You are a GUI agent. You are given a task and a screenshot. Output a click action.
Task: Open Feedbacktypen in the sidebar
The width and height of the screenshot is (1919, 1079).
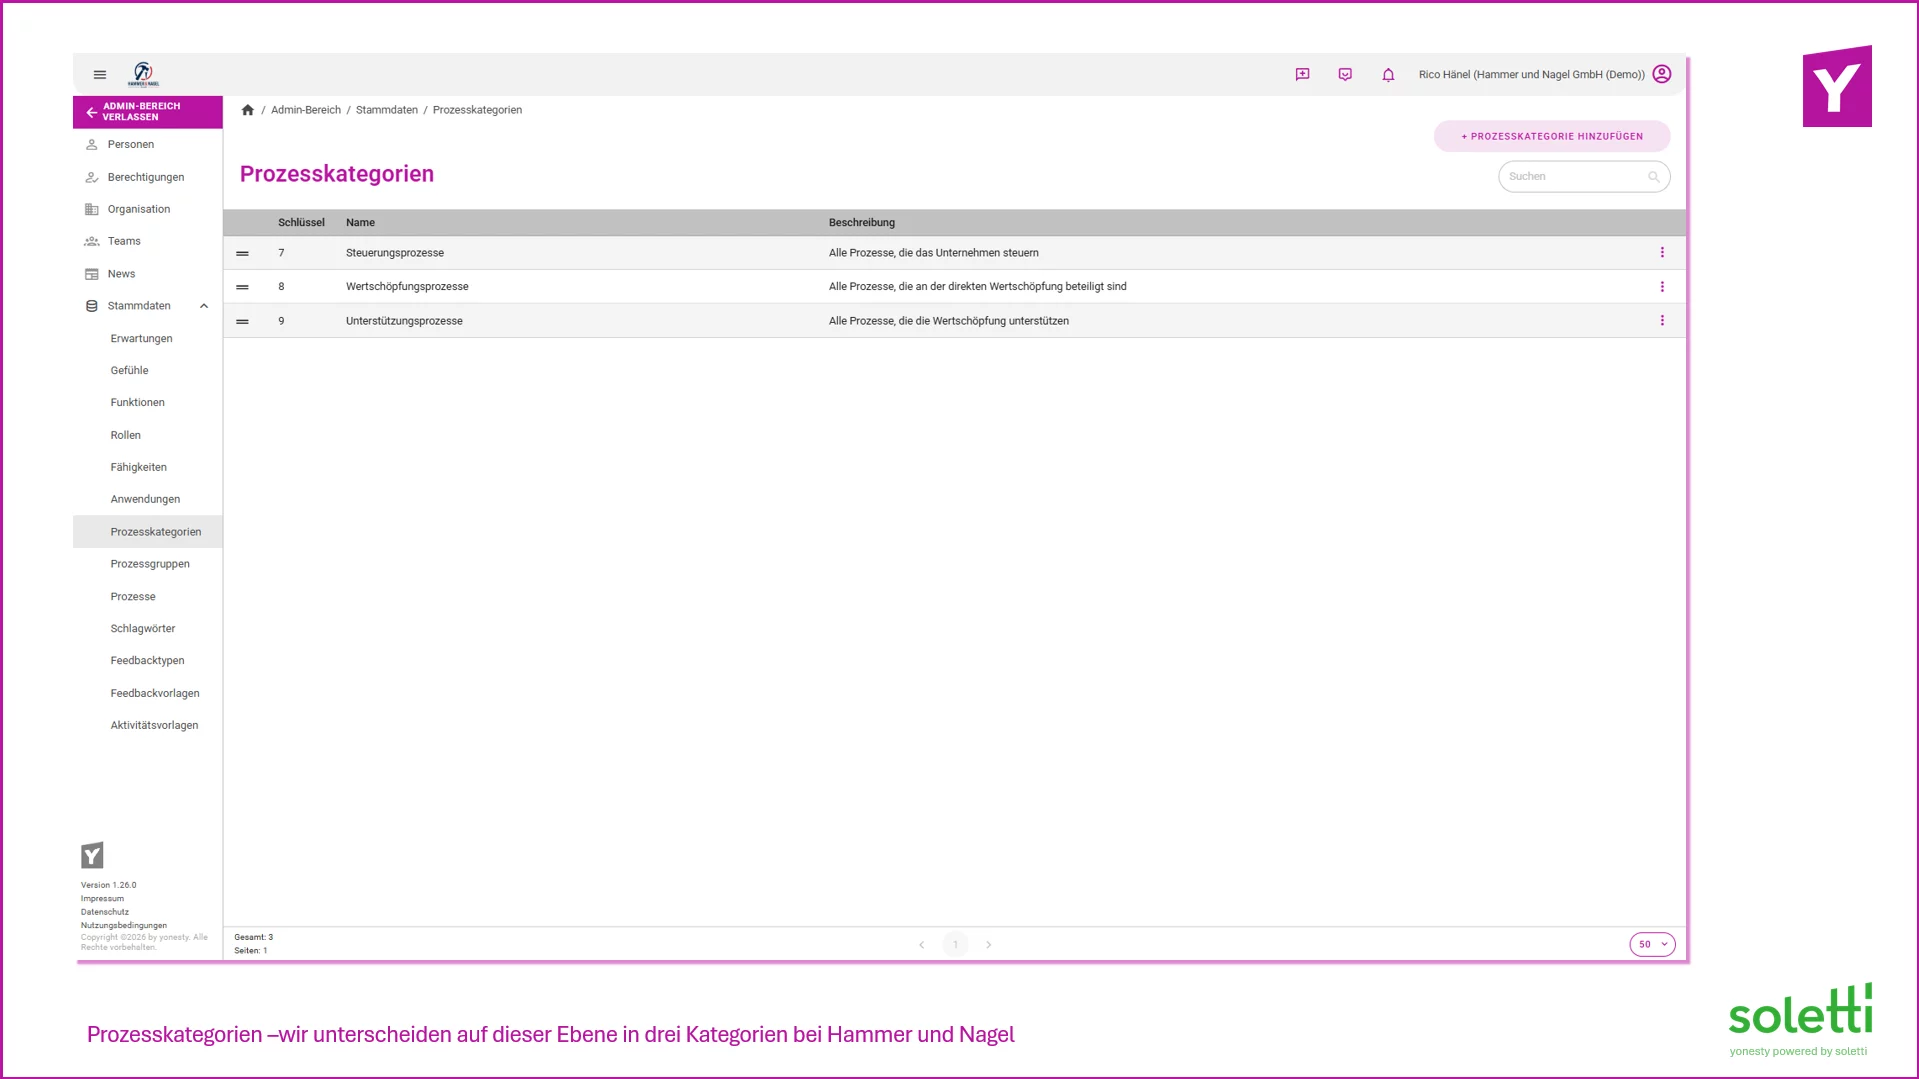point(148,661)
